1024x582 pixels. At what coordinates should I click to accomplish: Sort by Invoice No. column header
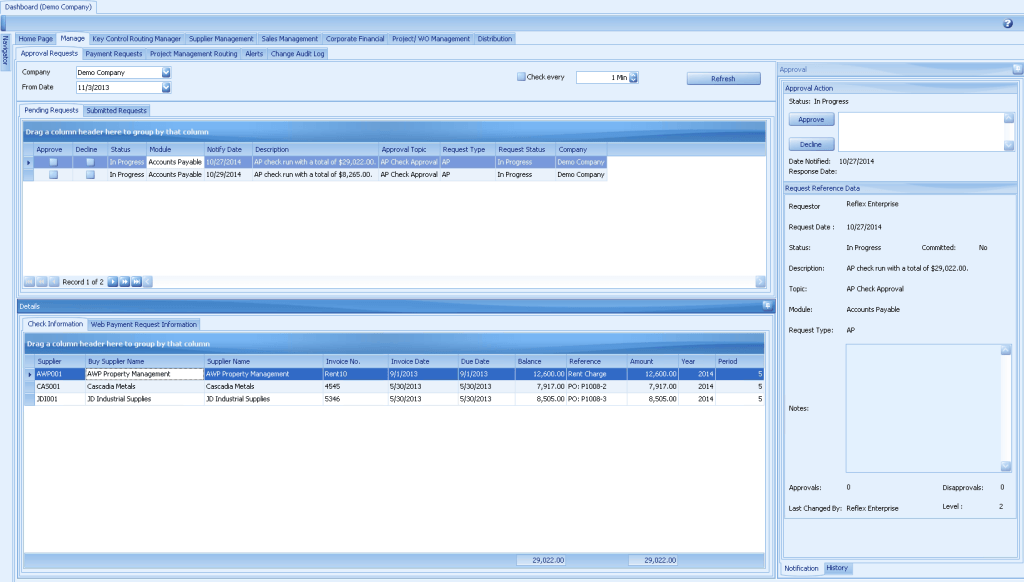(355, 361)
